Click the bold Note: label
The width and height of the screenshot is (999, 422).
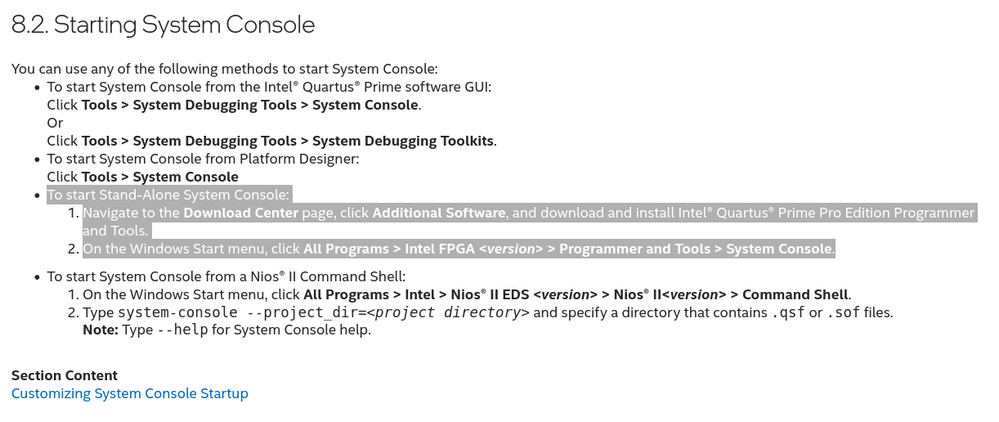pos(100,330)
